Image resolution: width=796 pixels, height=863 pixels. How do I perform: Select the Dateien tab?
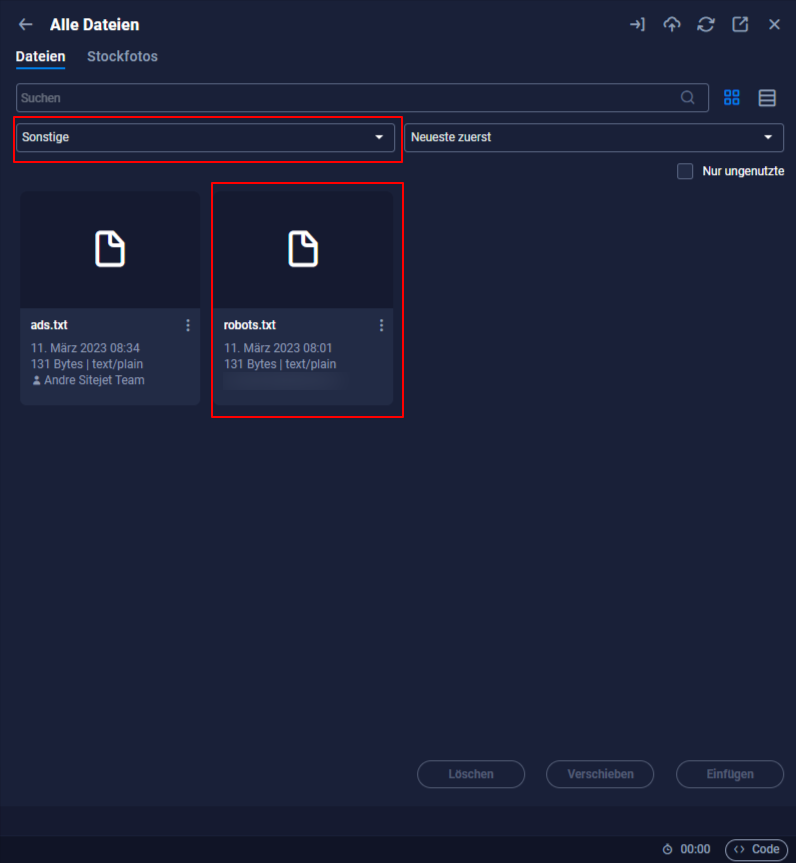41,57
